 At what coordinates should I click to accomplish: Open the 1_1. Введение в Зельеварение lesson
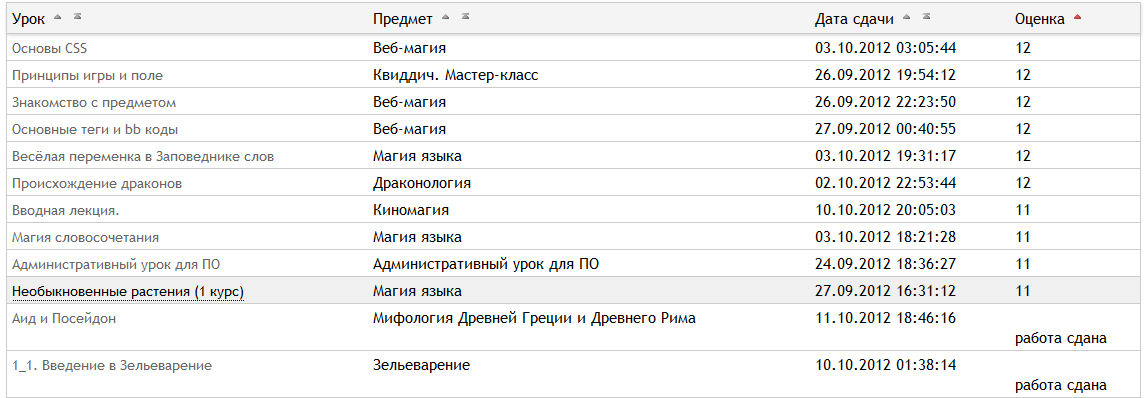point(112,366)
